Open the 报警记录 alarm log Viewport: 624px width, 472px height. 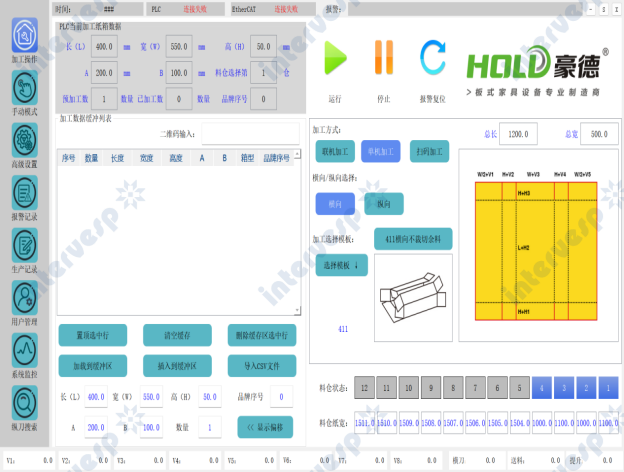click(x=25, y=193)
